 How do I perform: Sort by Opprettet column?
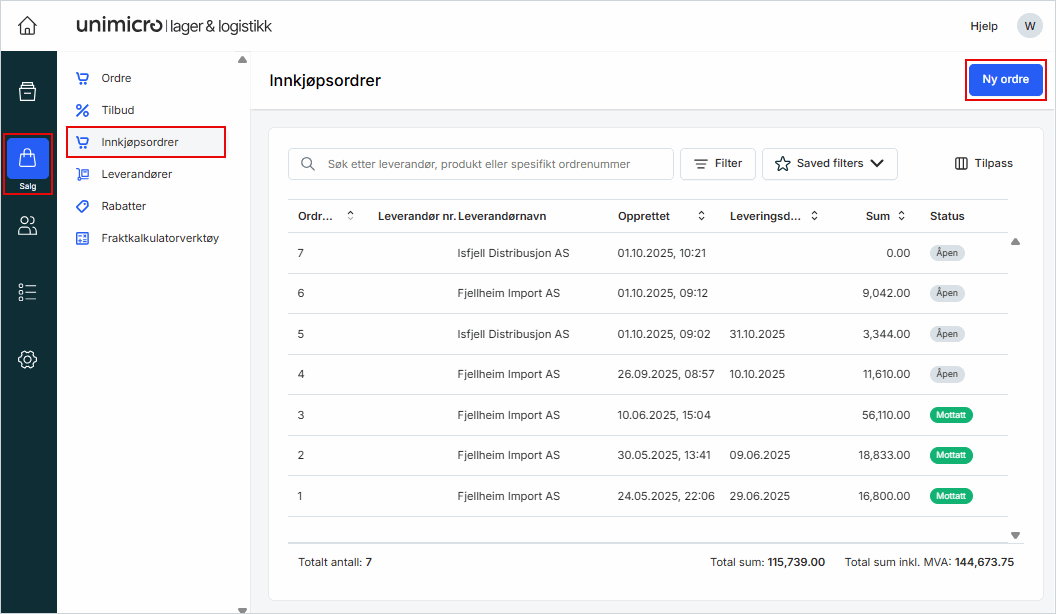point(662,216)
